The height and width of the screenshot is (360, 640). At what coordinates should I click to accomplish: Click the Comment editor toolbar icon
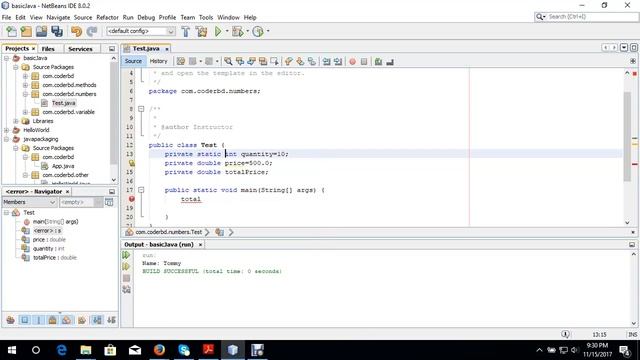pos(378,61)
